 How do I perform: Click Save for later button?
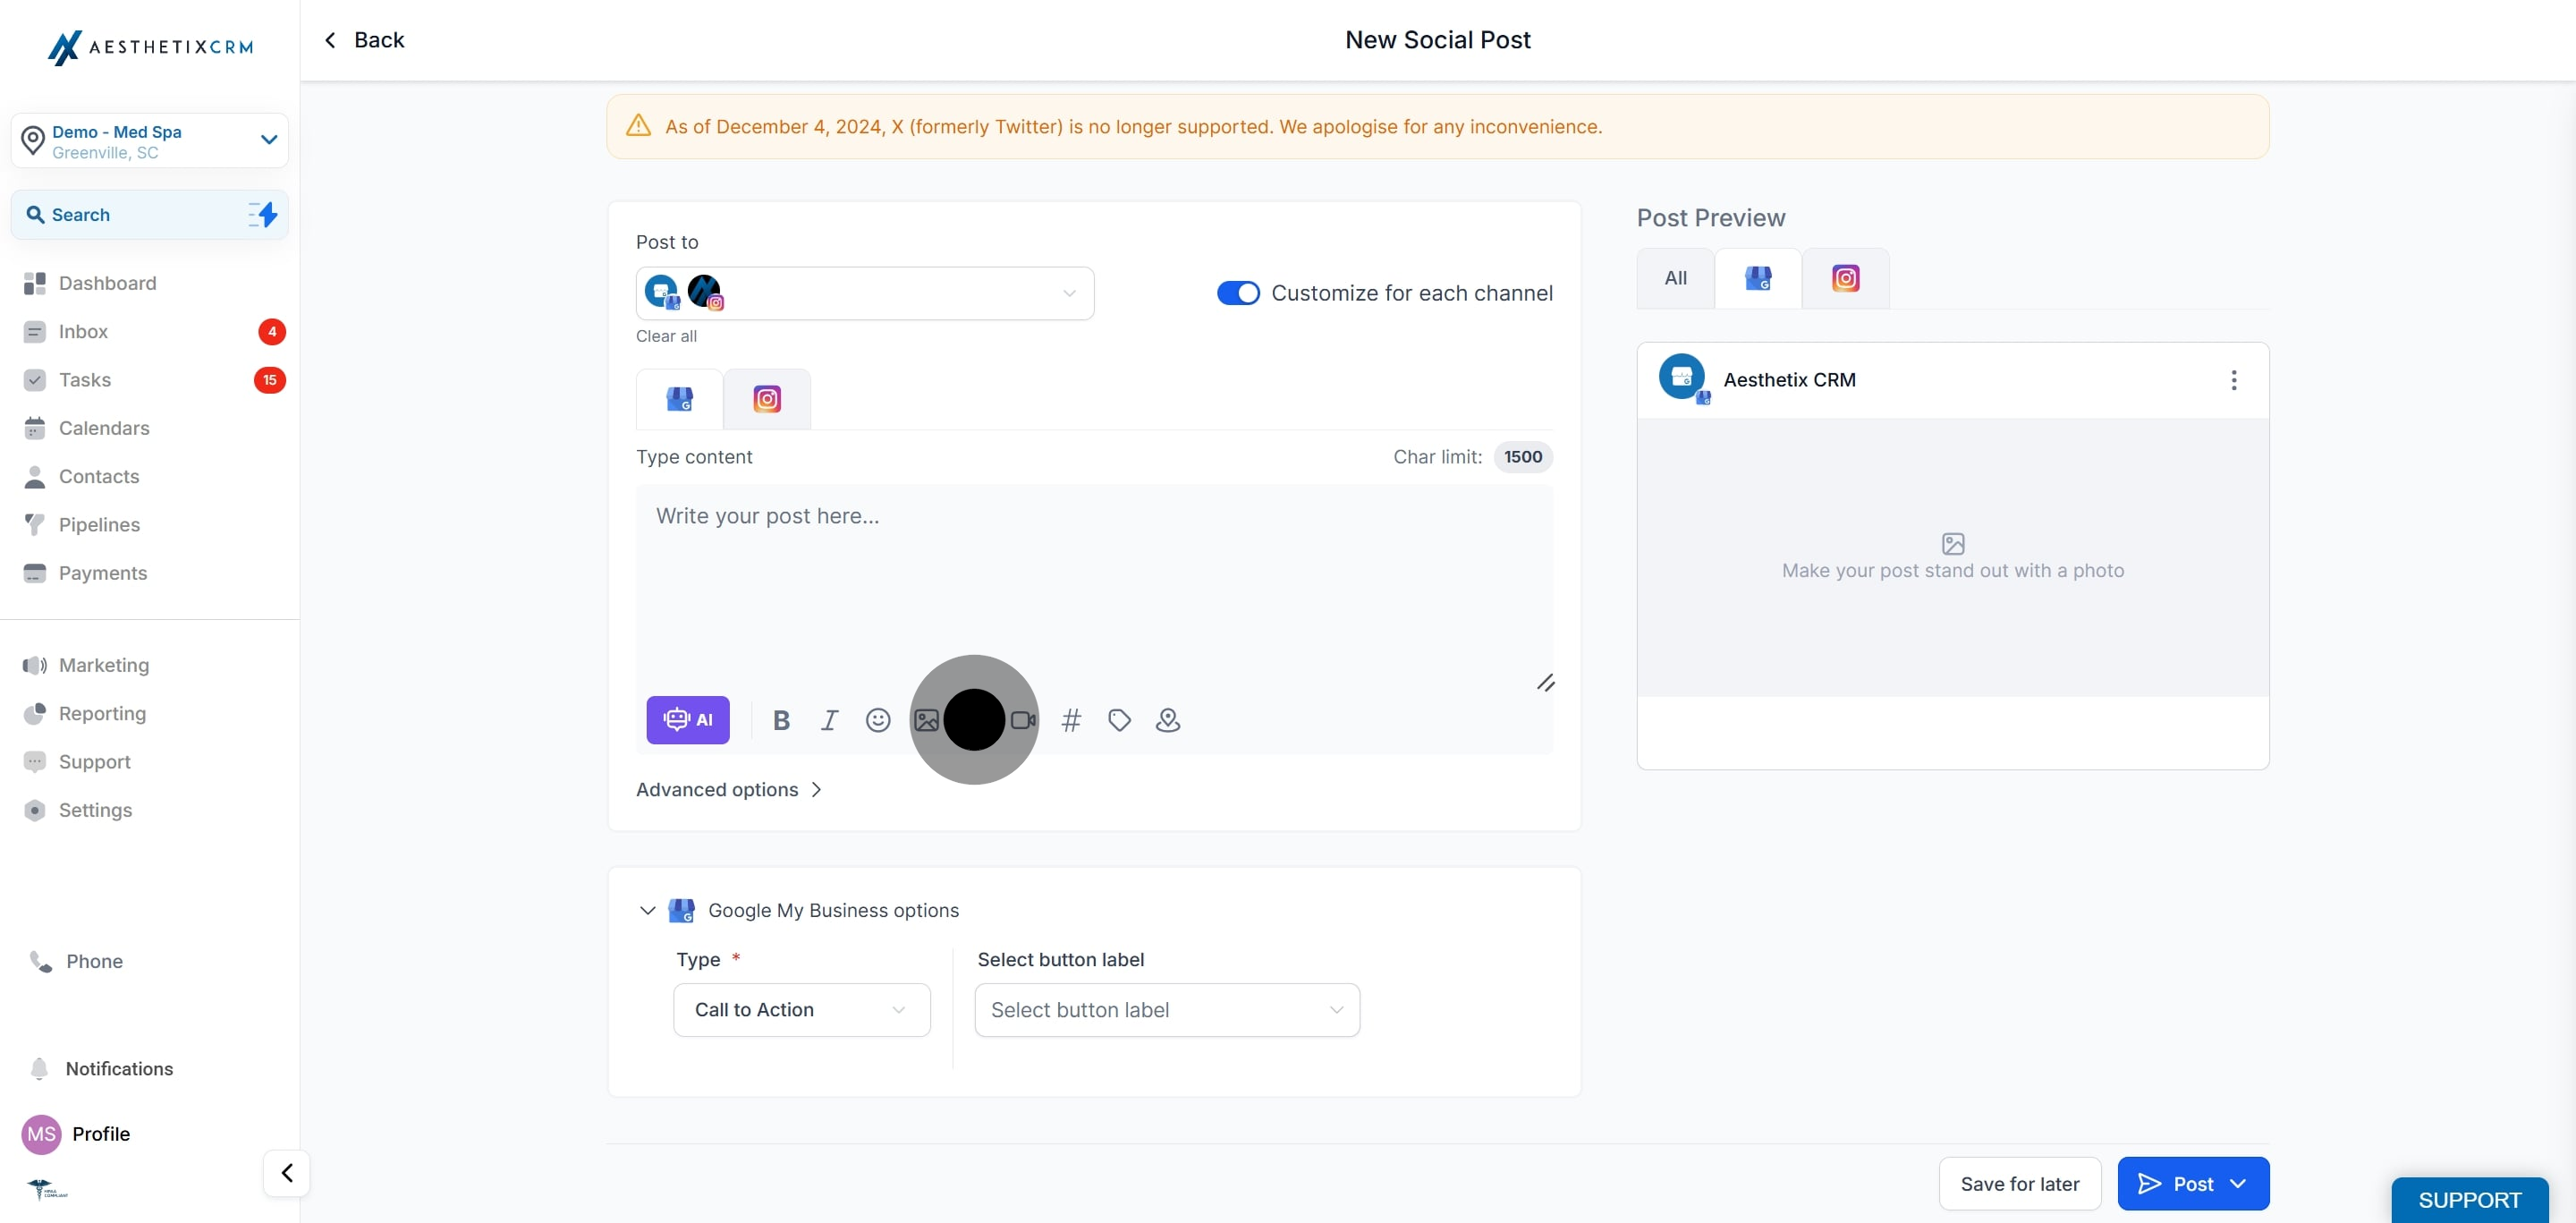[x=2019, y=1184]
